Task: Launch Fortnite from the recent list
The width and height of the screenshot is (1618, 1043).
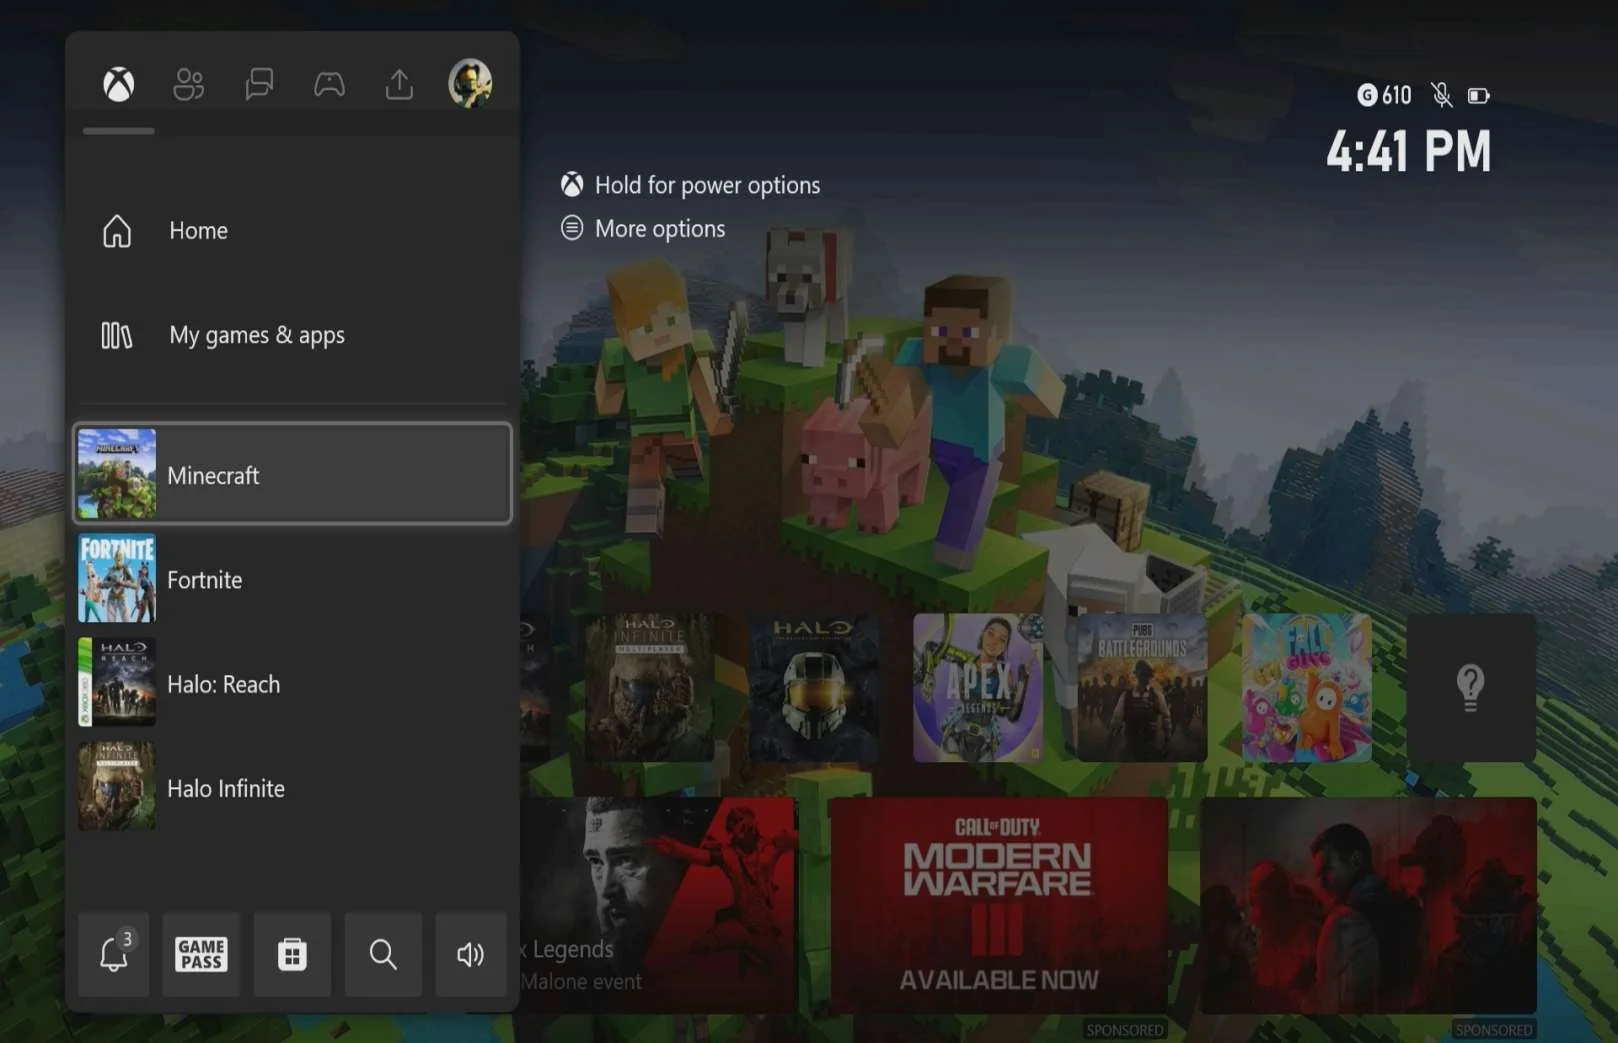Action: [x=292, y=579]
